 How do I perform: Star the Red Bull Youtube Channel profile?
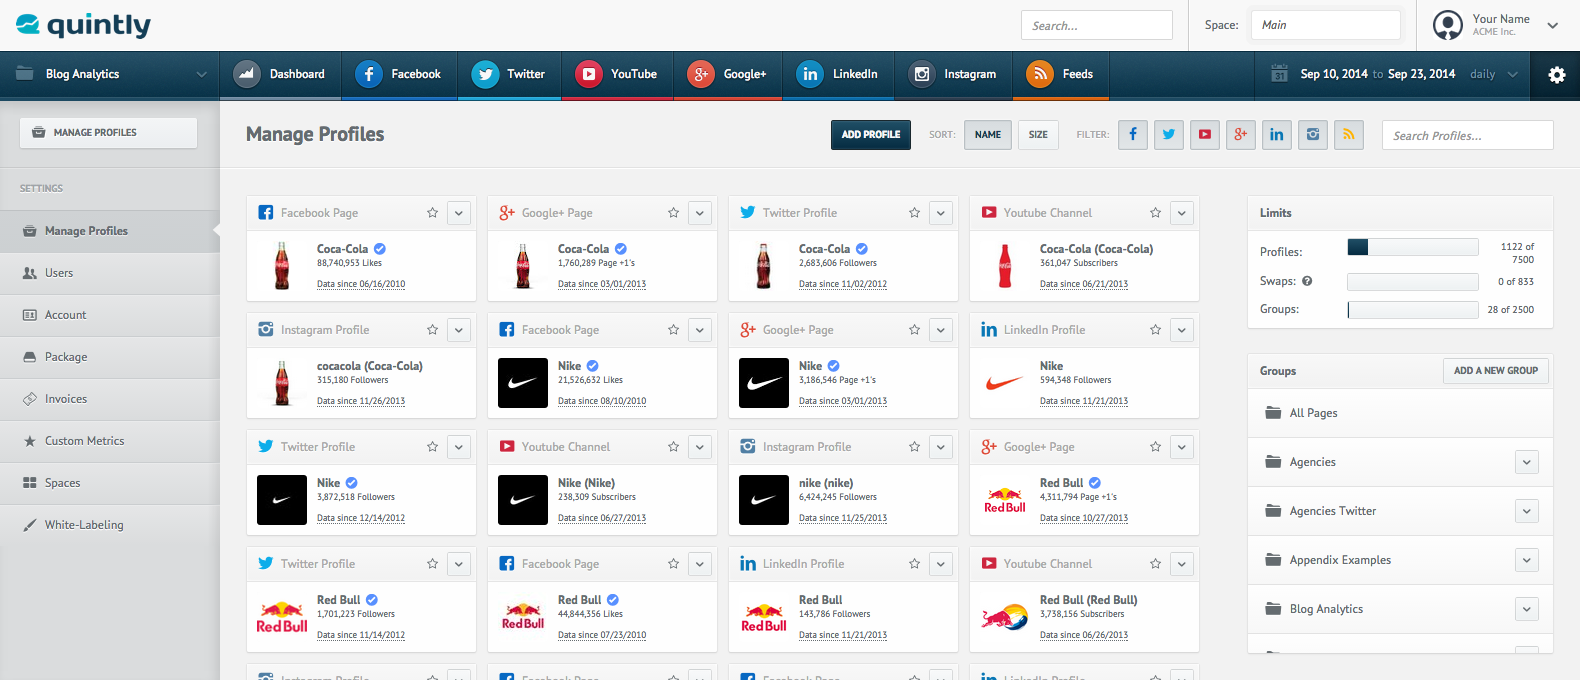(1156, 564)
